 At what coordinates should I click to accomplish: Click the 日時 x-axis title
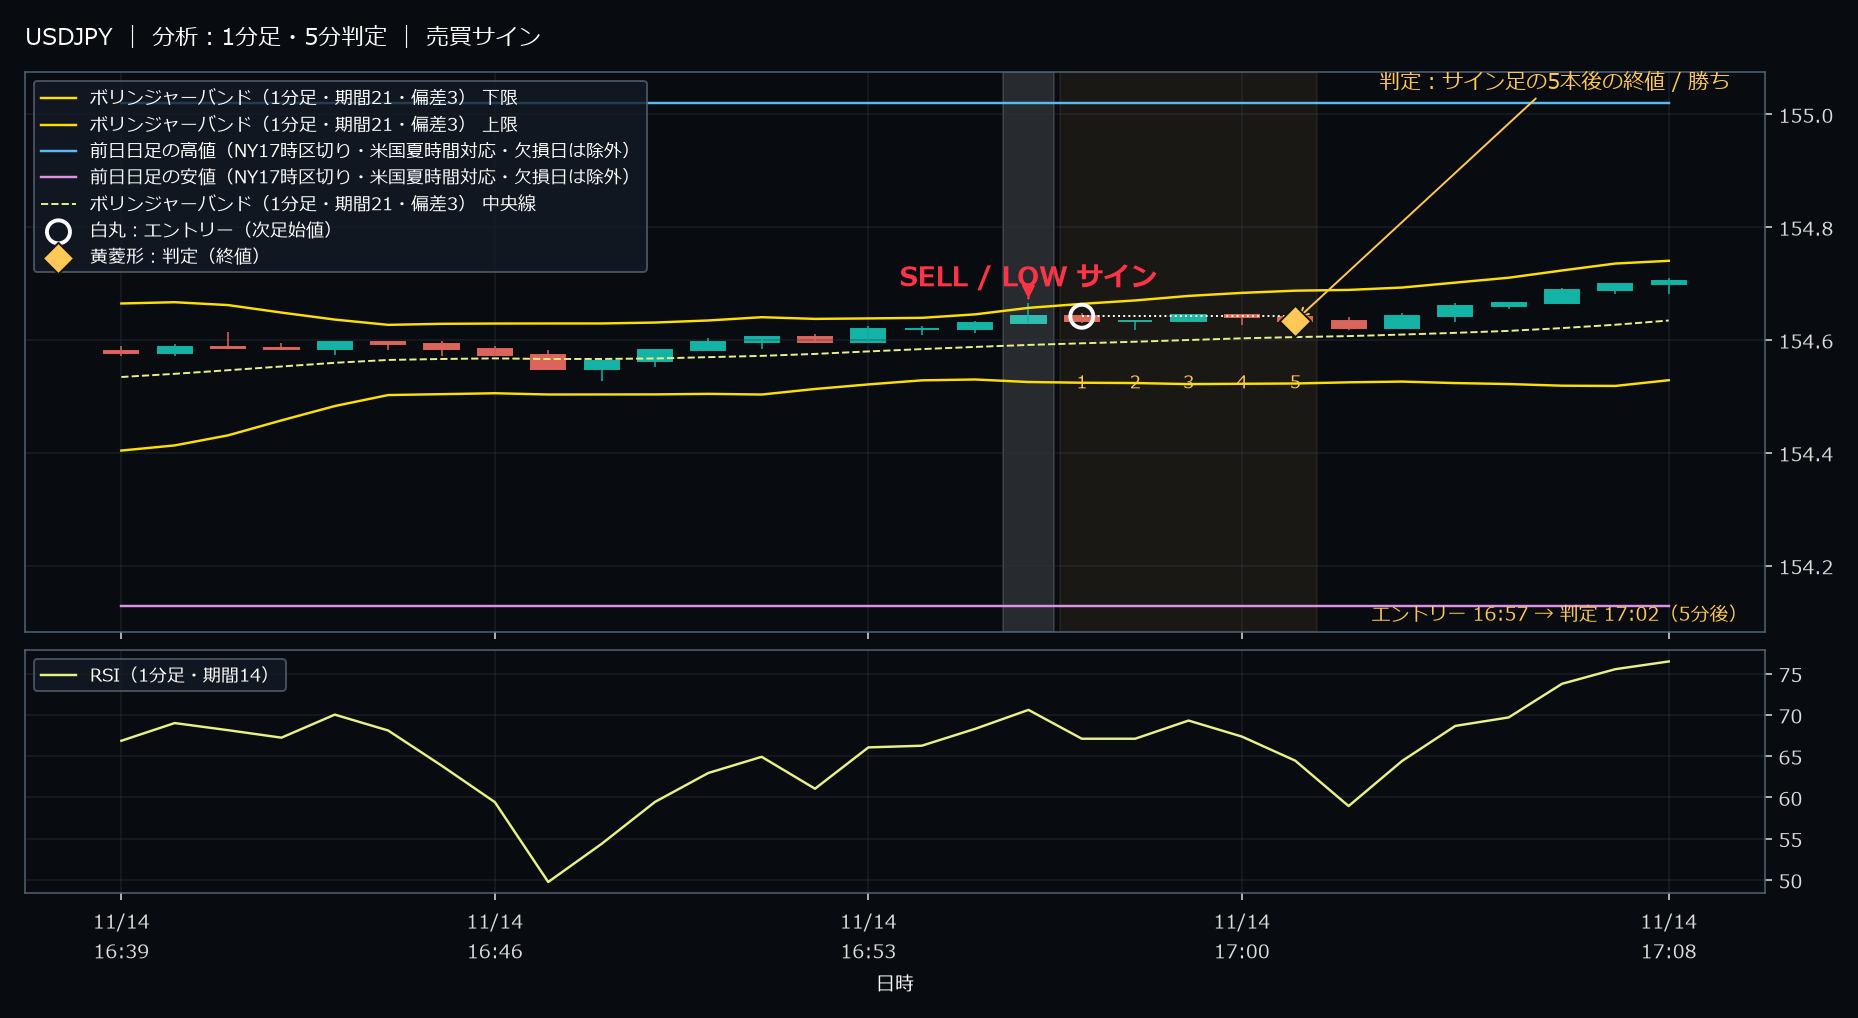click(895, 984)
